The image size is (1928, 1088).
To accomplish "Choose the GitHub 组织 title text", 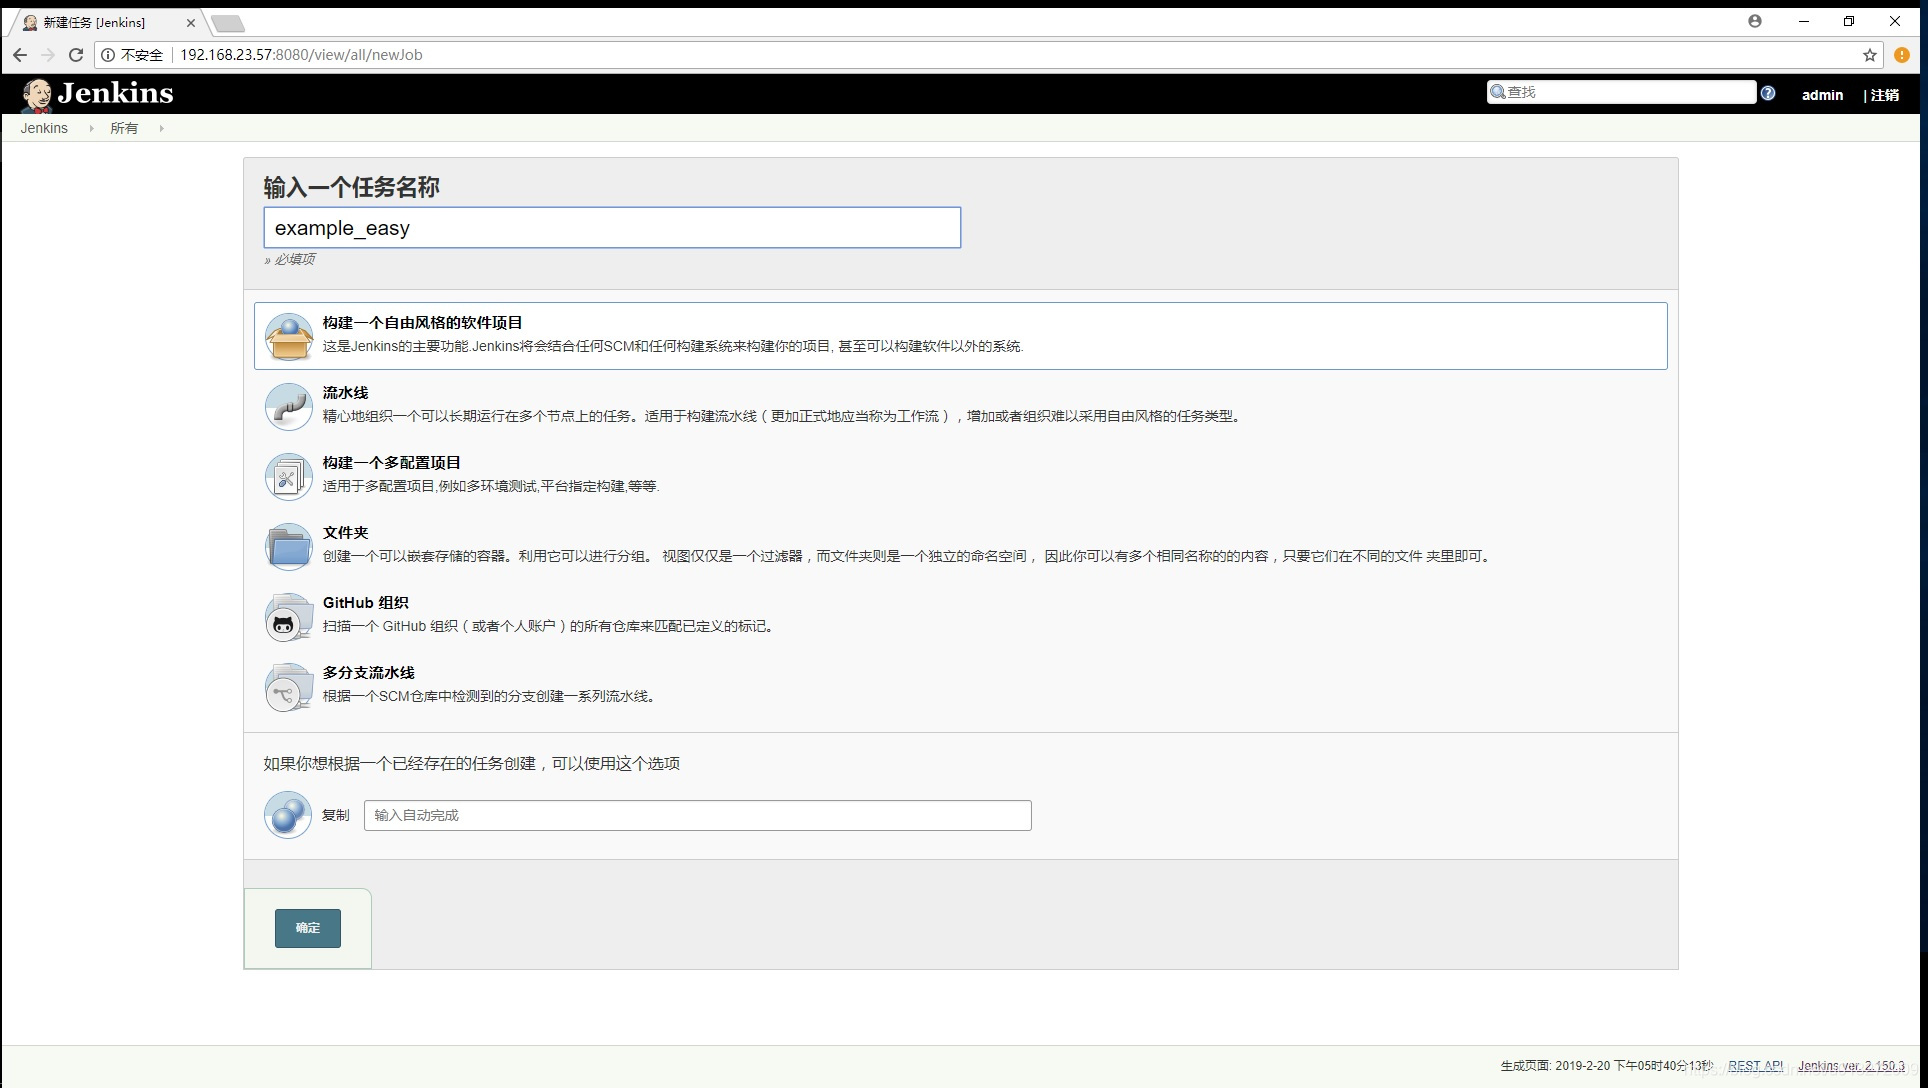I will (x=365, y=603).
